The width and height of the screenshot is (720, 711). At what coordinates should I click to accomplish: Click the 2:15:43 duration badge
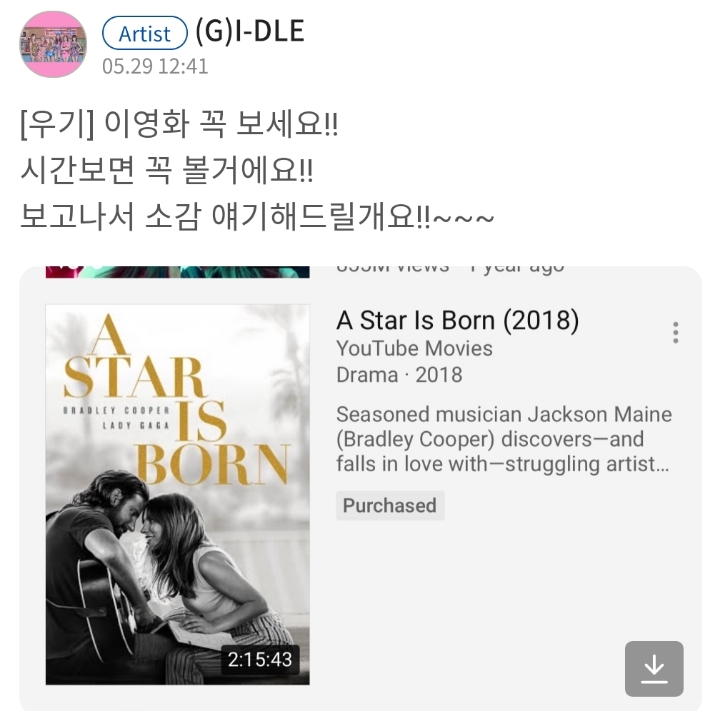click(x=260, y=660)
